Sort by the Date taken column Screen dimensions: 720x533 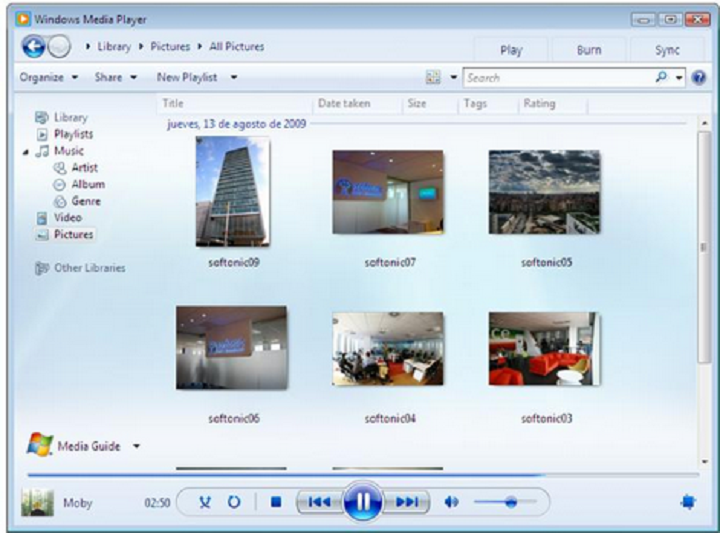click(358, 103)
